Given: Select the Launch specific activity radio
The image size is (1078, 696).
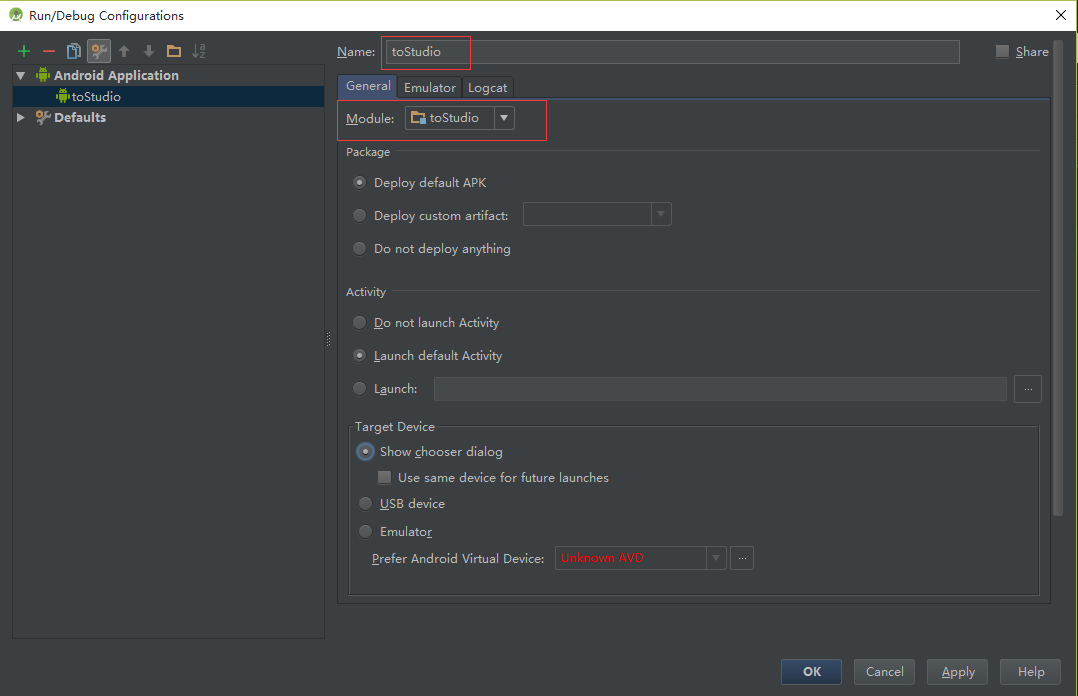Looking at the screenshot, I should coord(359,389).
